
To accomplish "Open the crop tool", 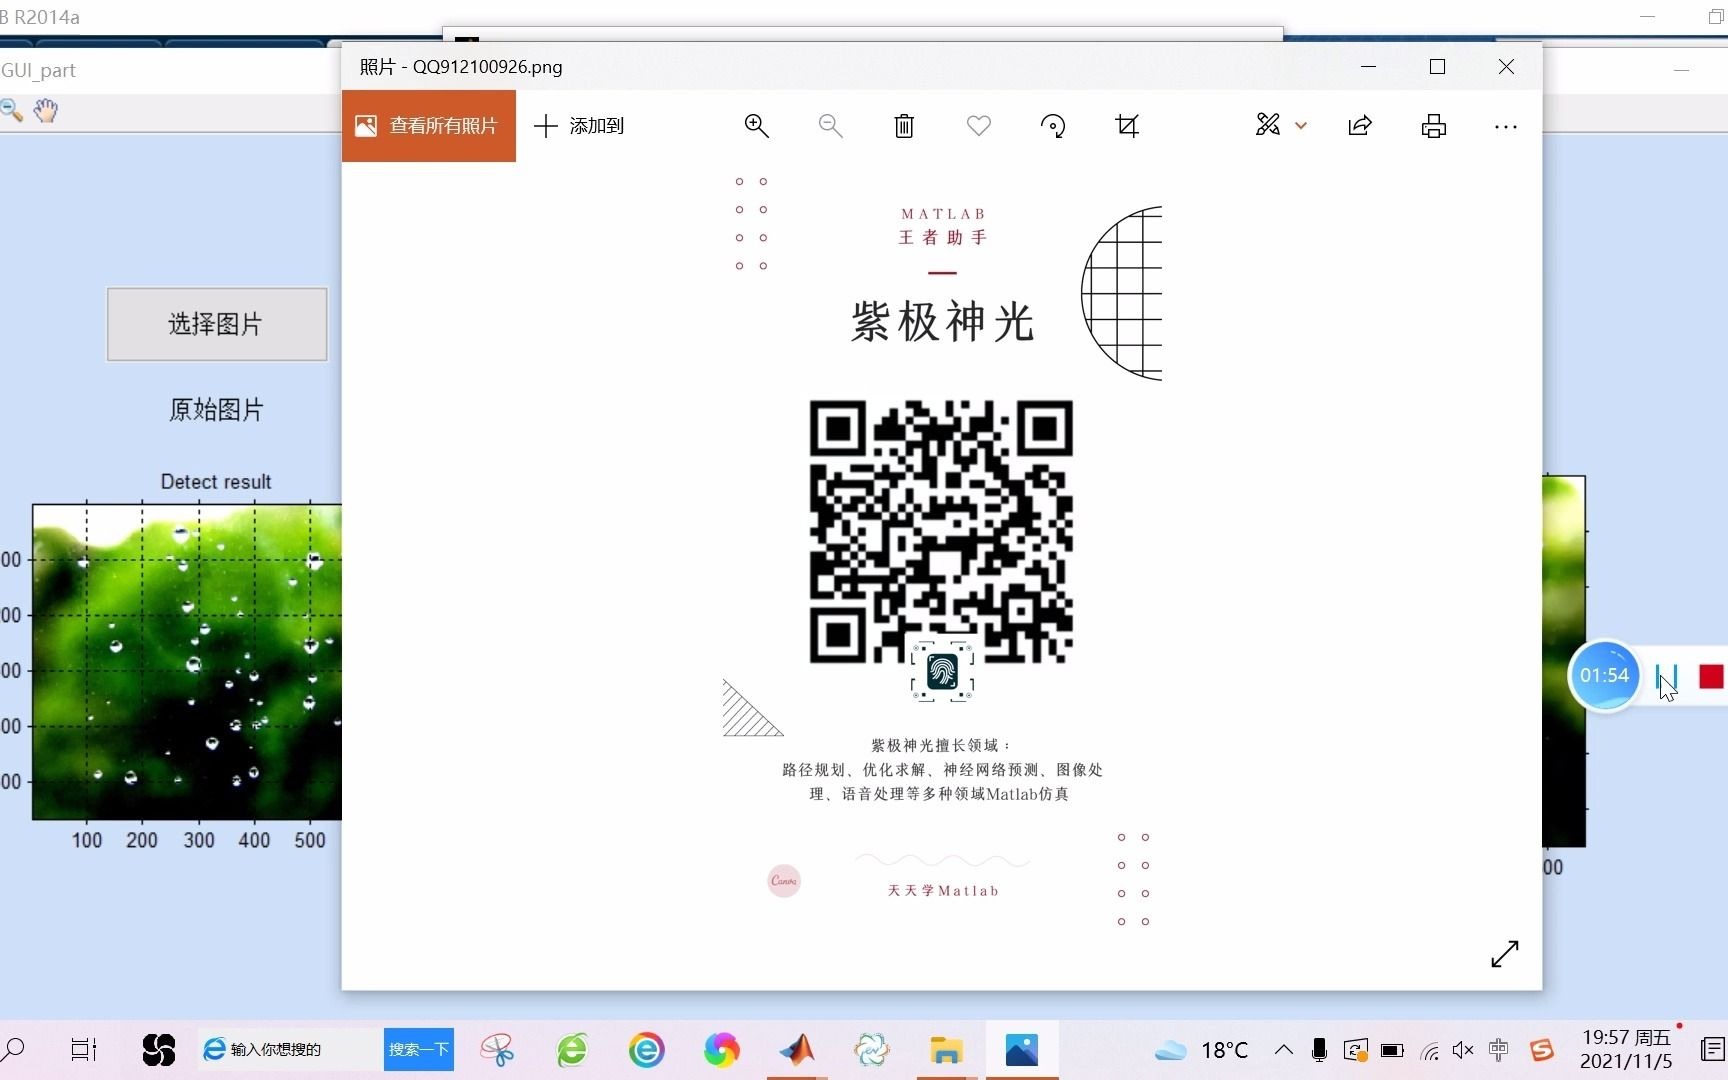I will [1127, 126].
